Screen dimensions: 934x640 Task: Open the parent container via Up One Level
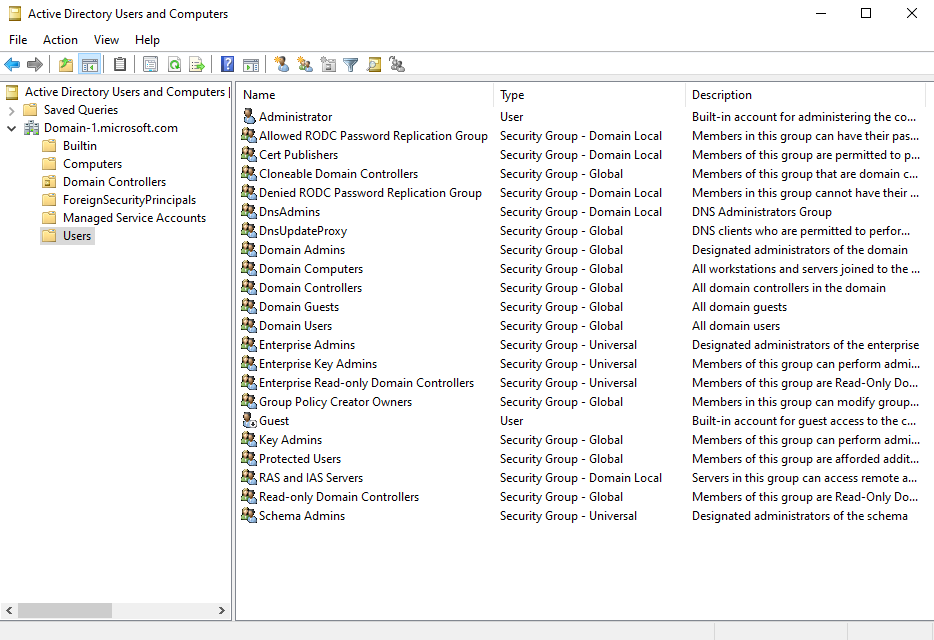[64, 64]
